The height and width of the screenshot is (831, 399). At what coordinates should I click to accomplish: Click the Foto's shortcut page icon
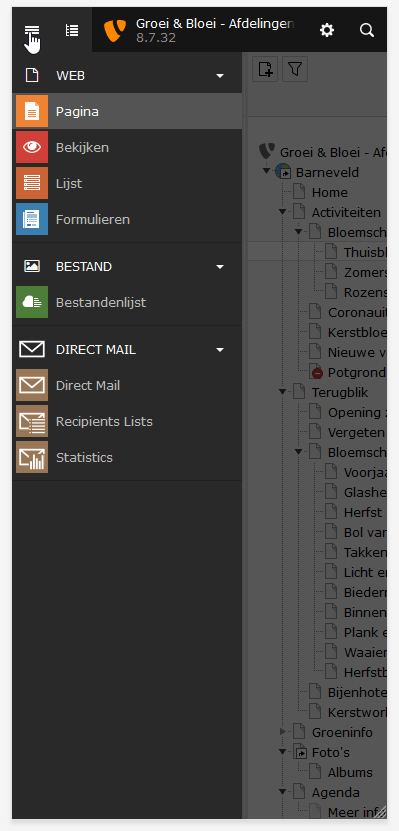click(300, 752)
